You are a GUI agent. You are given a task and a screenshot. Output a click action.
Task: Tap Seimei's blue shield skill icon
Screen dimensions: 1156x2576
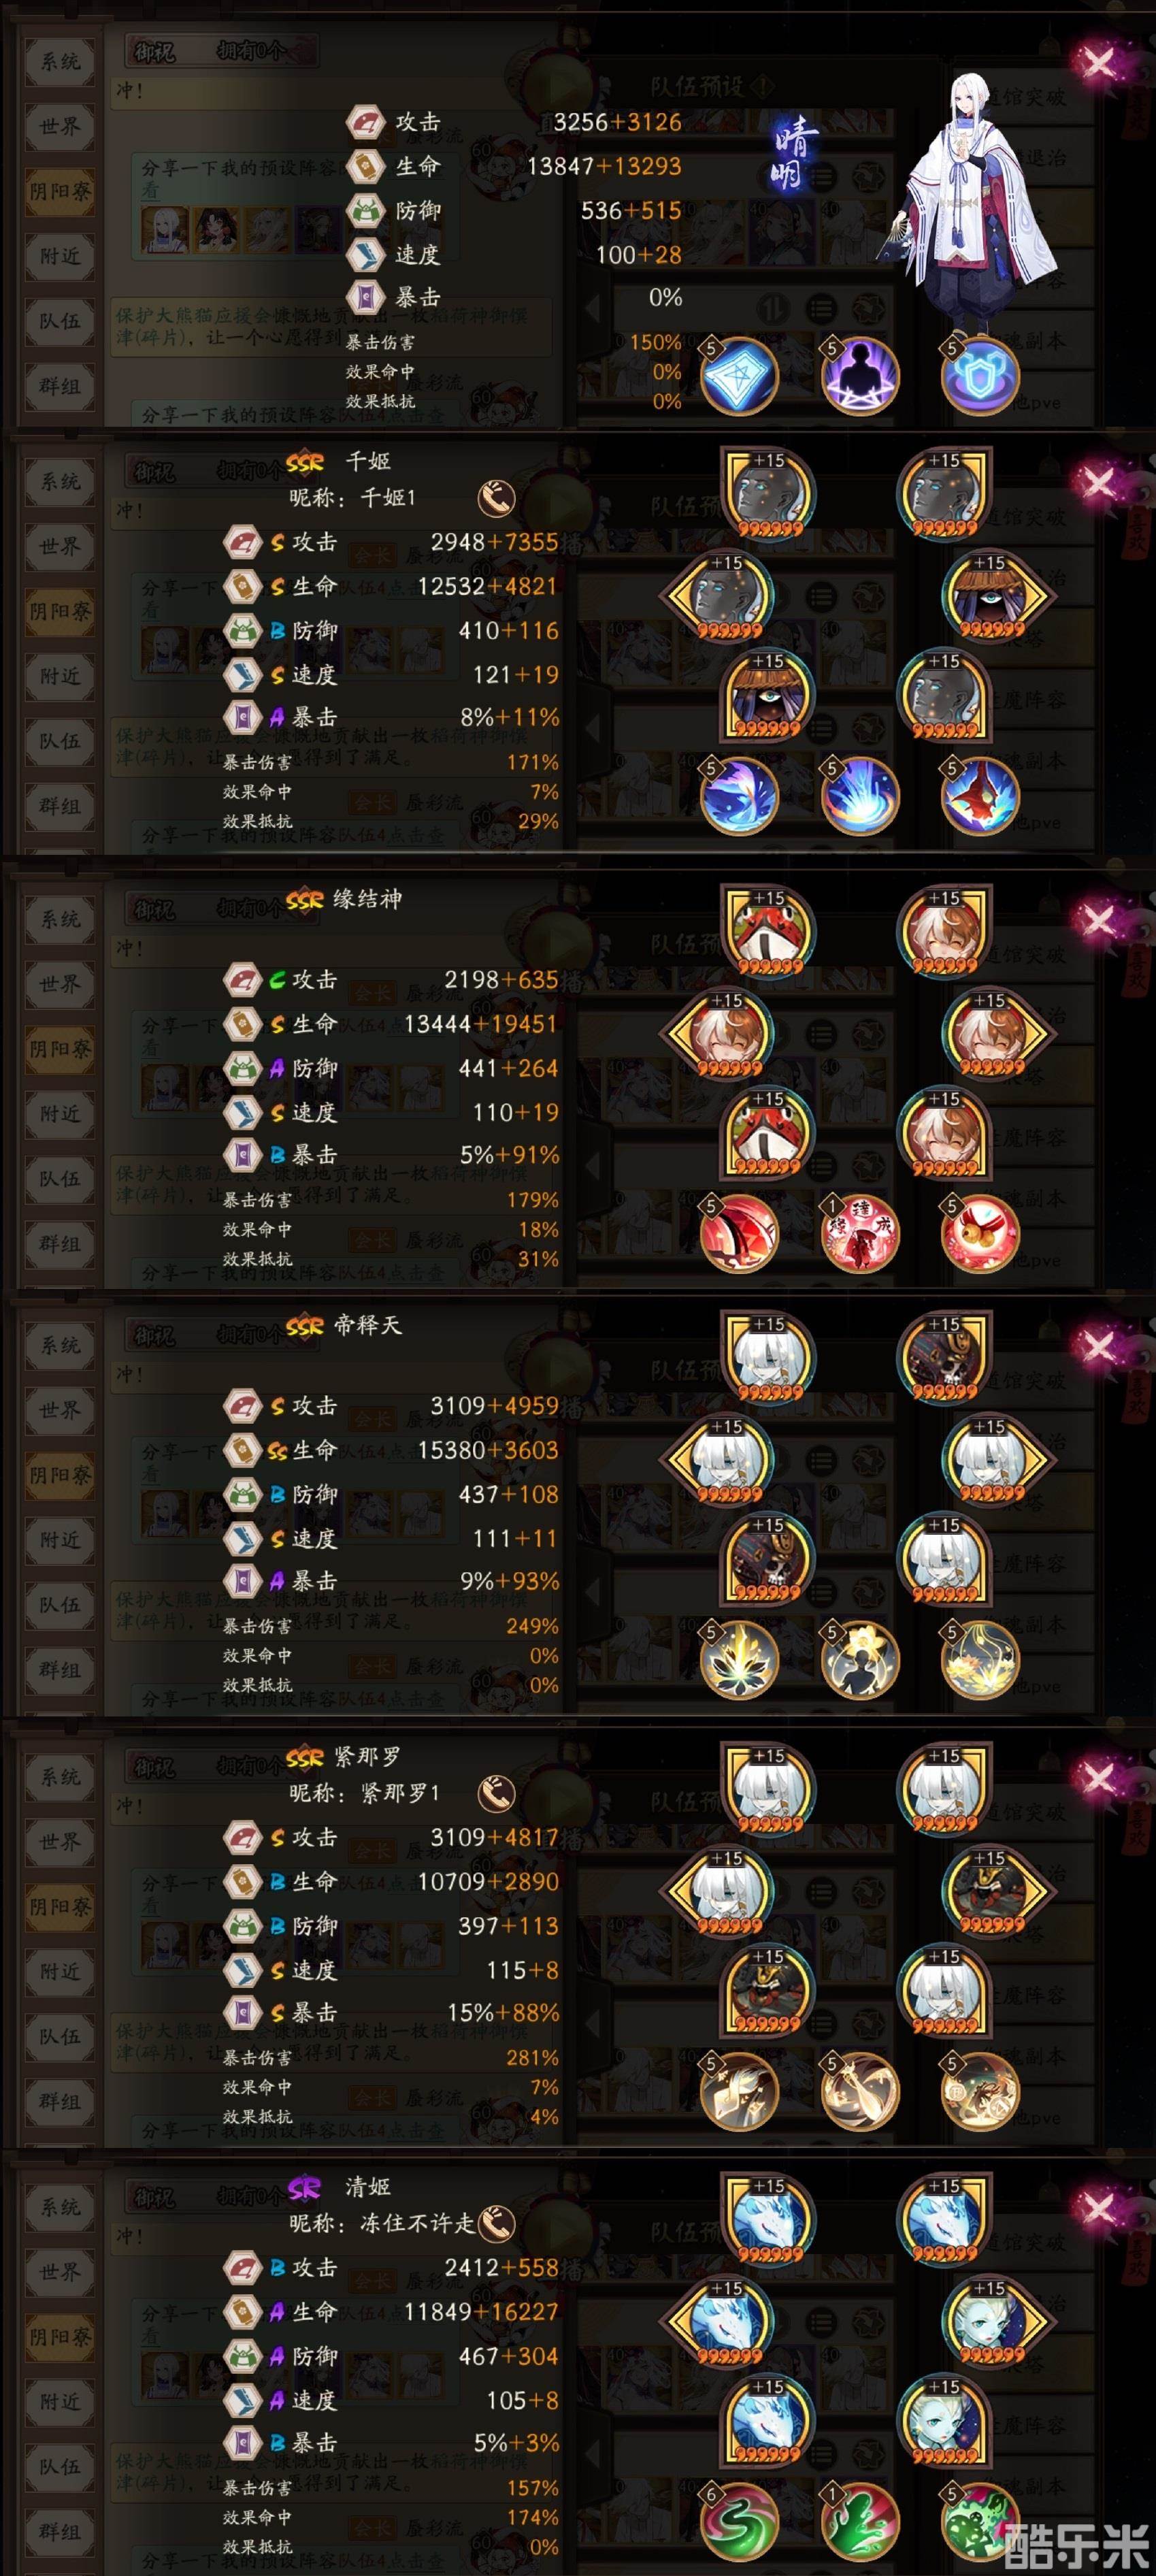click(980, 376)
